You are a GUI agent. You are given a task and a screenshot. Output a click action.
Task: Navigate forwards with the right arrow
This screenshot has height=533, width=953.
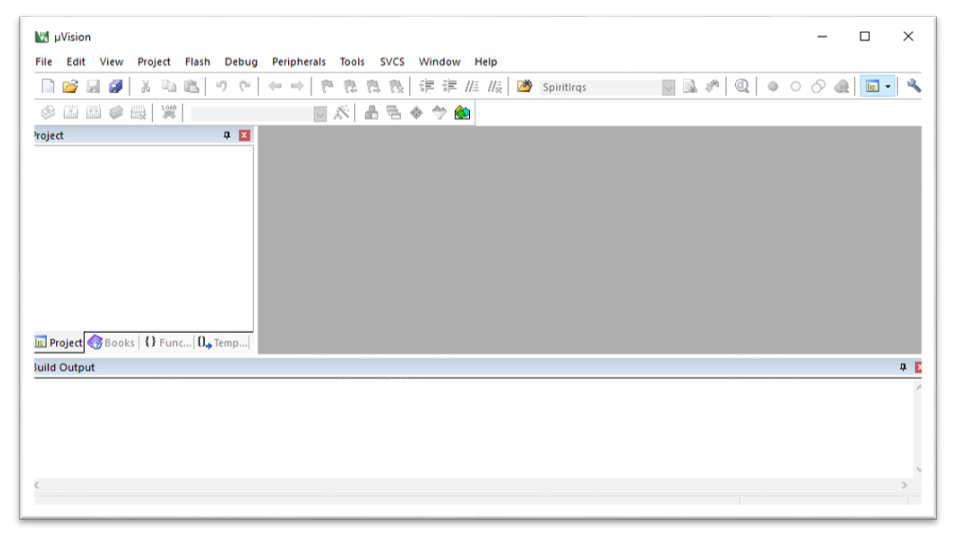(297, 86)
